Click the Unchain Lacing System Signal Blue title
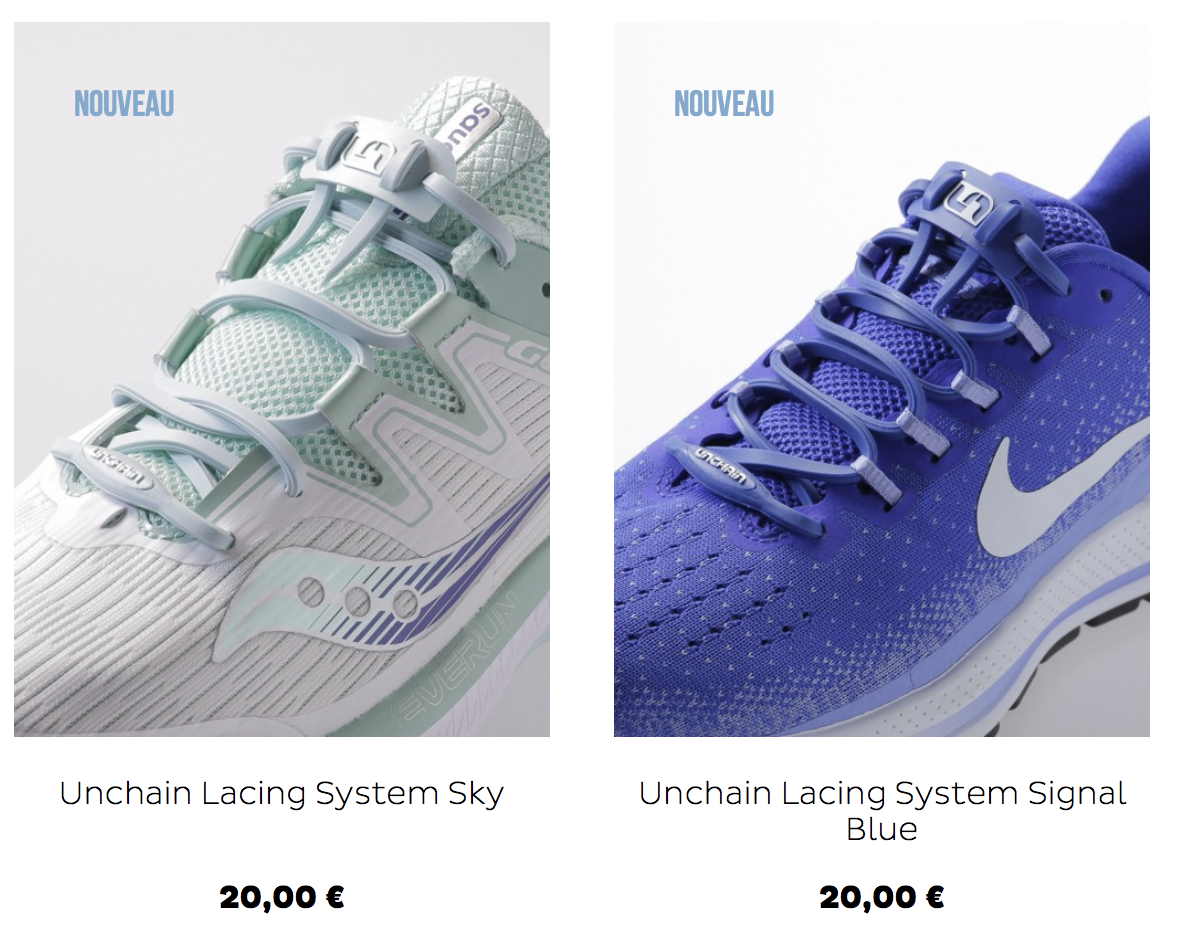Viewport: 1180px width, 930px height. (x=882, y=811)
